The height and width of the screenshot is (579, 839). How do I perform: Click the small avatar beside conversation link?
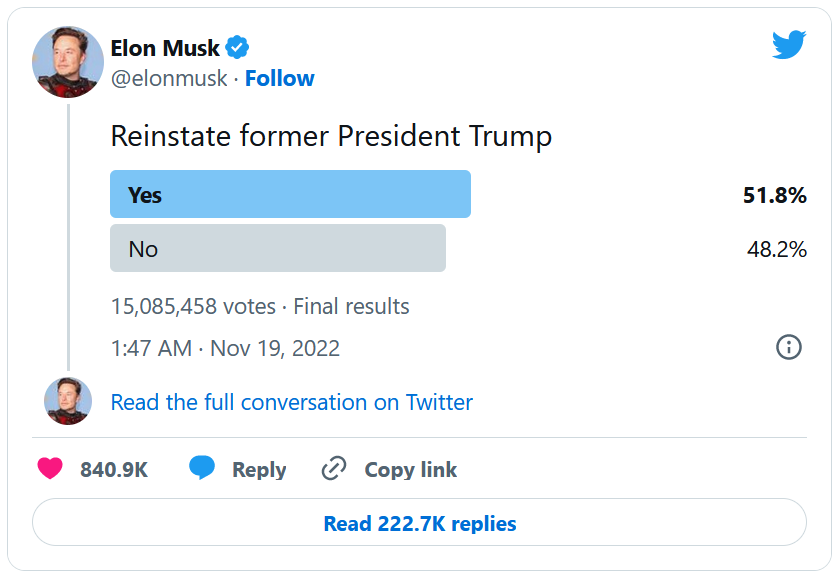pos(68,401)
